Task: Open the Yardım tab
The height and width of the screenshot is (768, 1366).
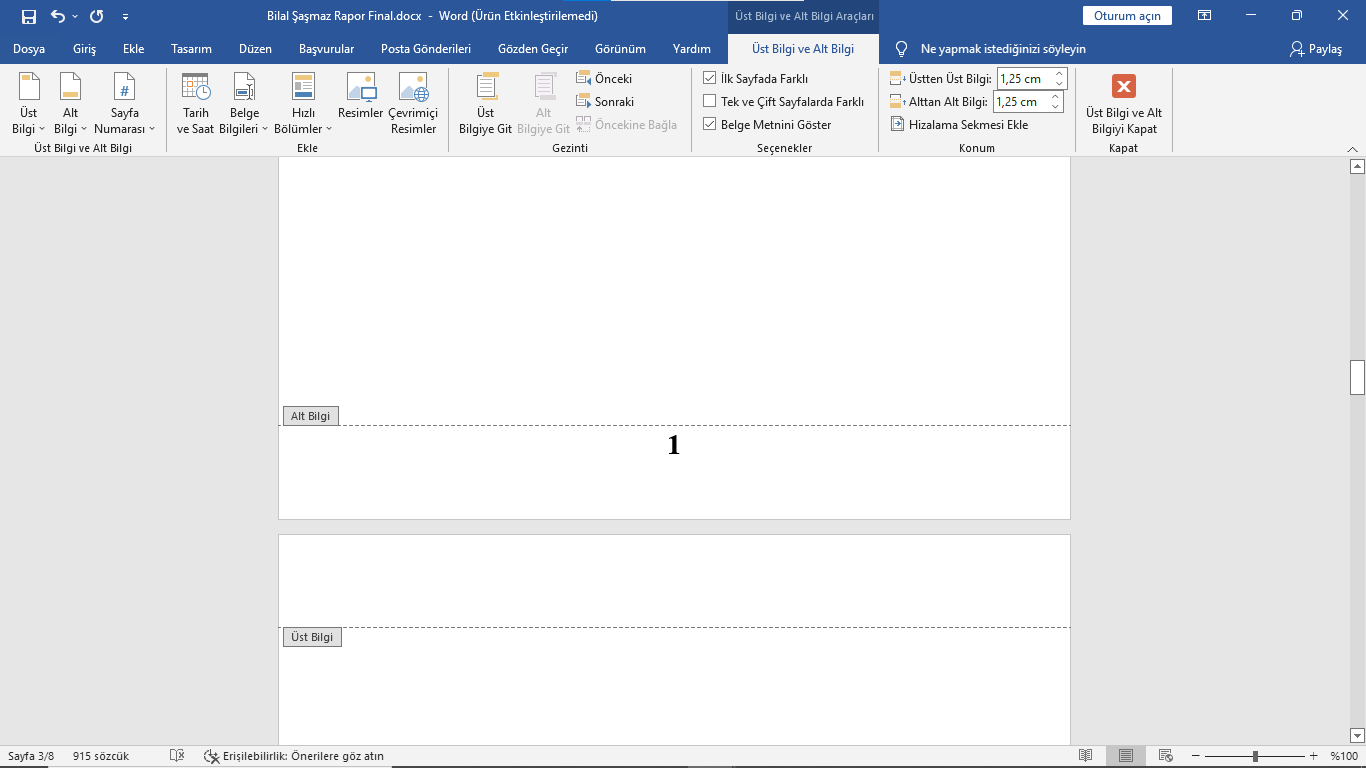Action: pos(692,49)
